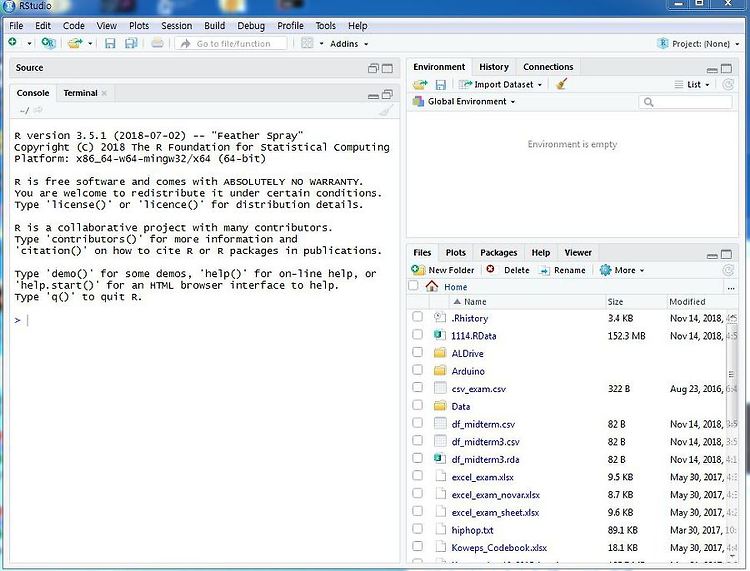
Task: Open the File menu
Action: pos(16,26)
